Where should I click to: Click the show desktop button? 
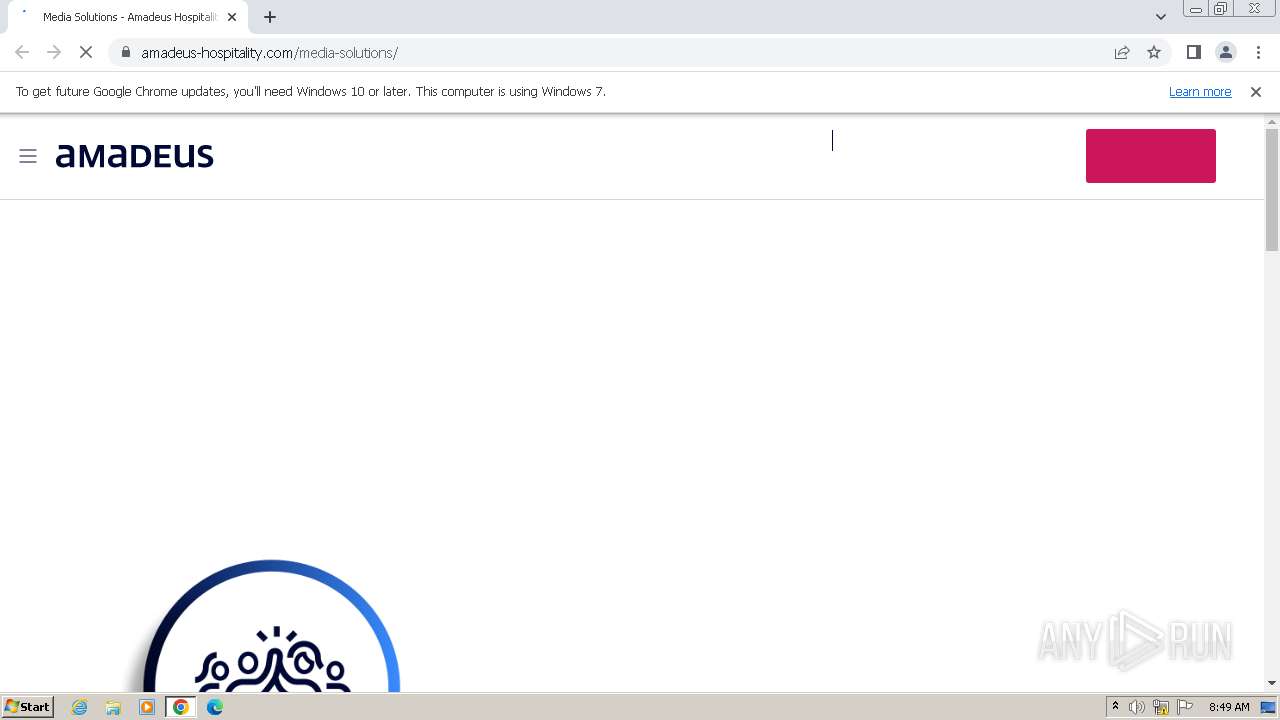click(1269, 707)
